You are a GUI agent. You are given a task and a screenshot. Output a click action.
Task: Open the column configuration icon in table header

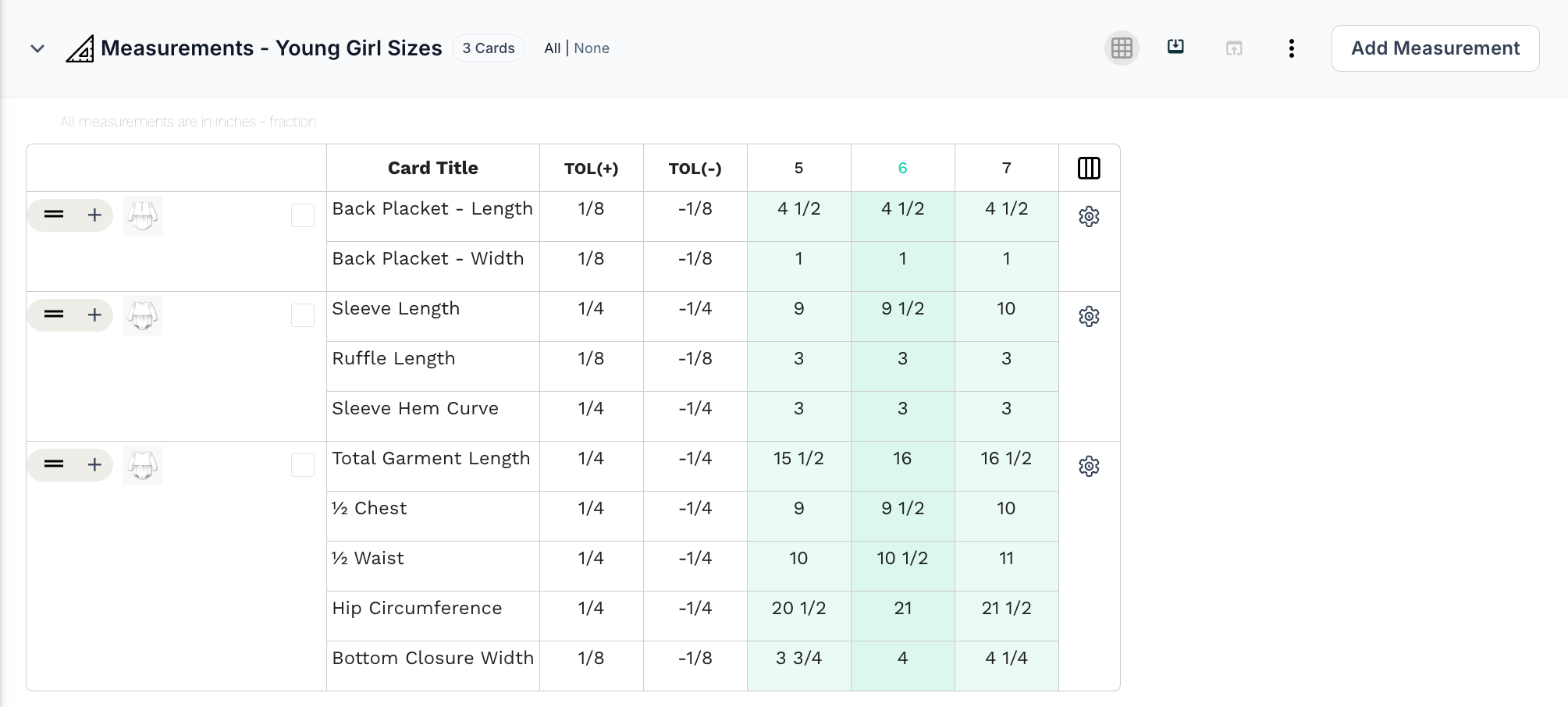[1089, 168]
